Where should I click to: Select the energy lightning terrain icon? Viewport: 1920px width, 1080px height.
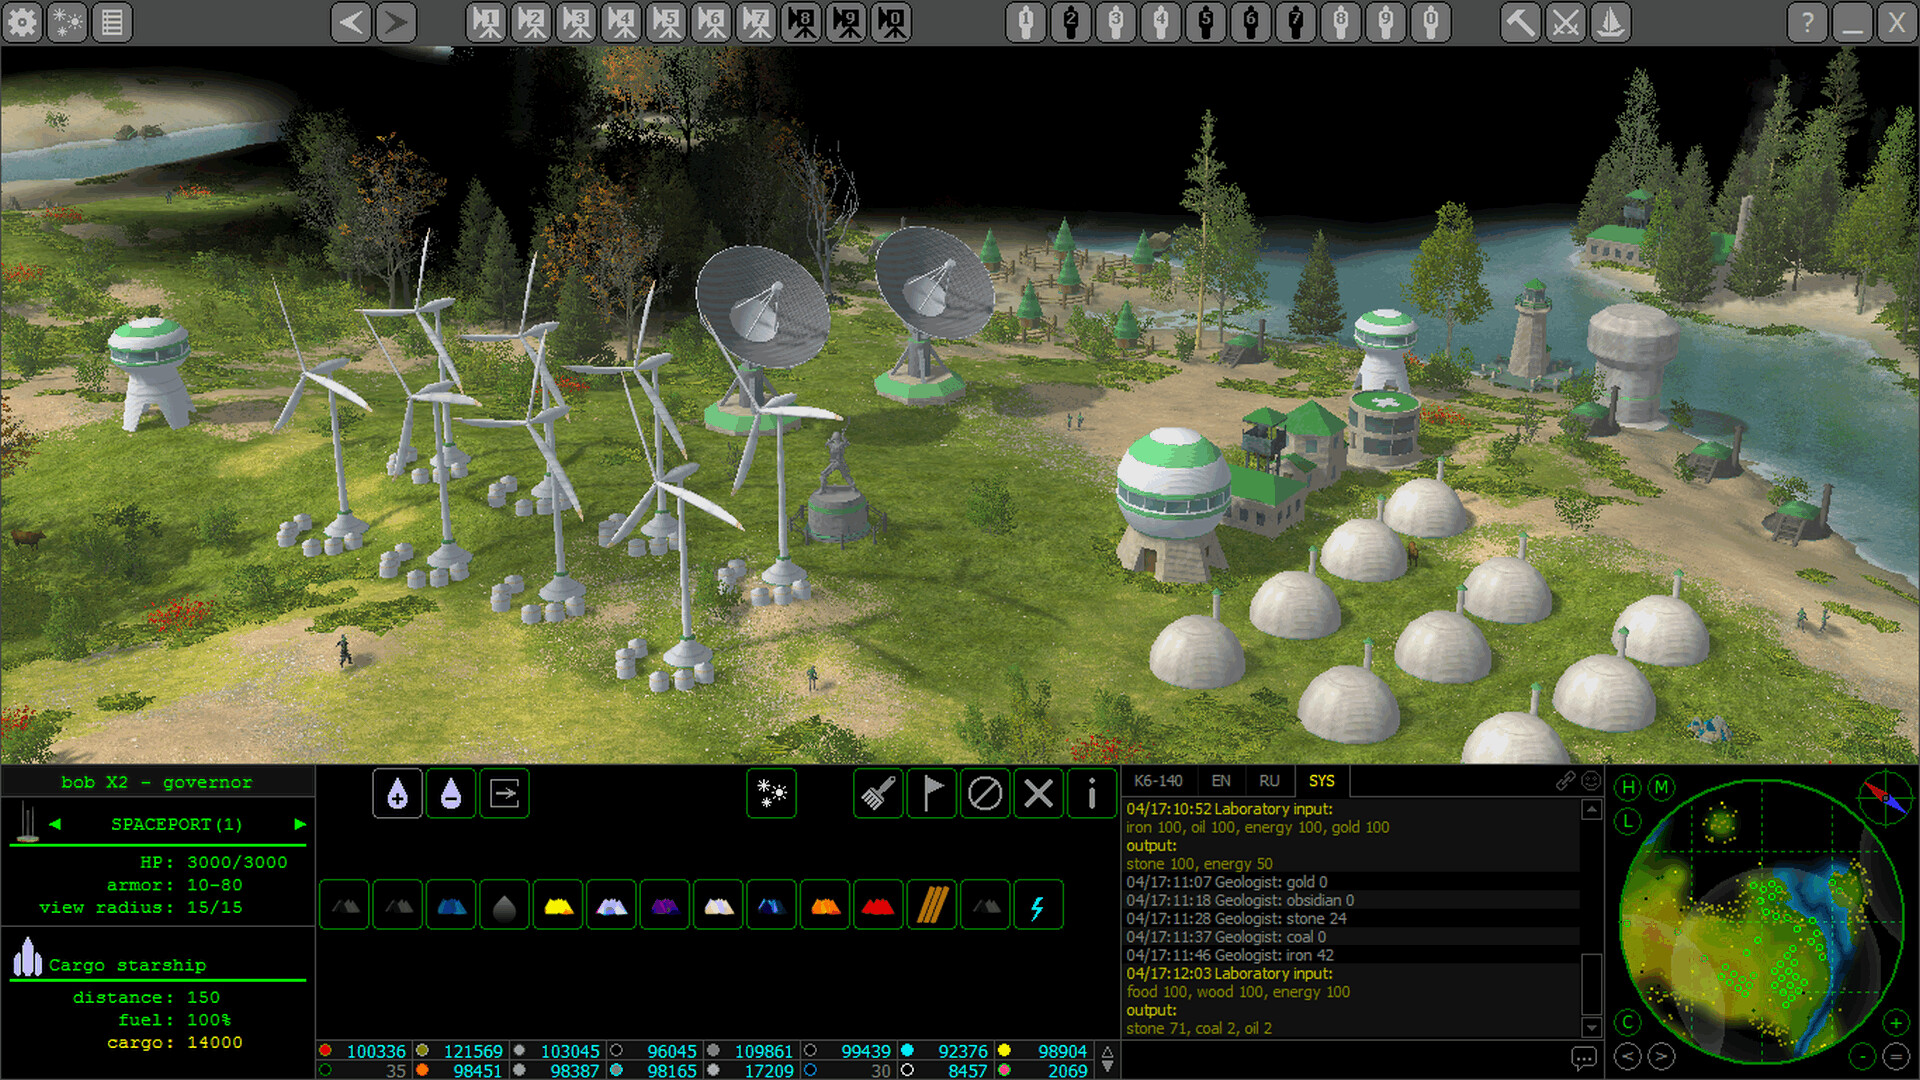pos(1038,905)
